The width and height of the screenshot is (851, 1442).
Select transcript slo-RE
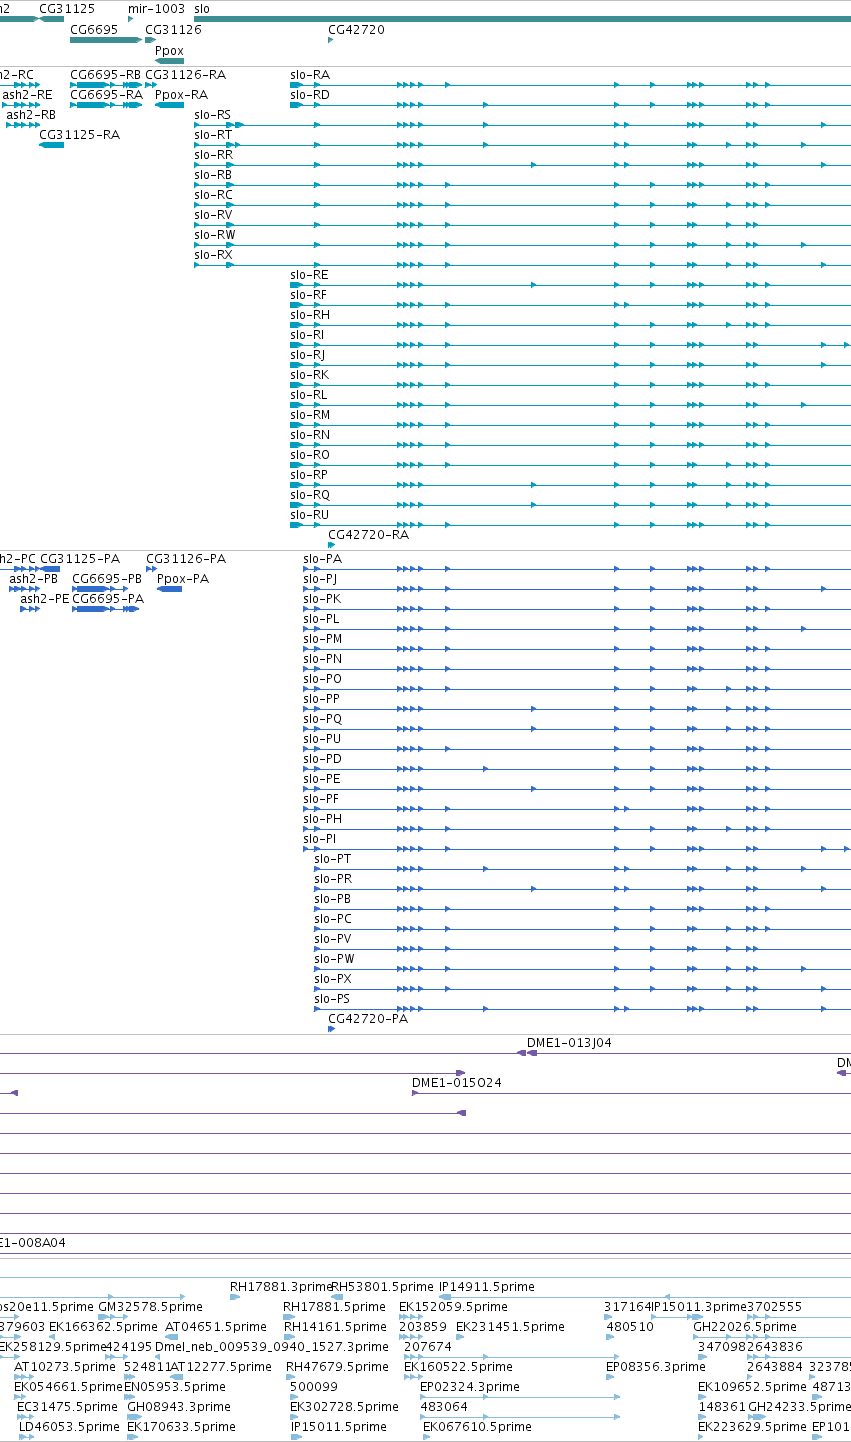[309, 275]
